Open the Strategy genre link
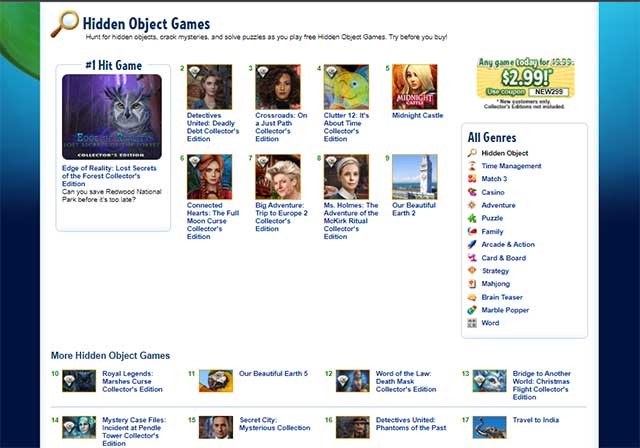This screenshot has width=640, height=448. tap(495, 271)
